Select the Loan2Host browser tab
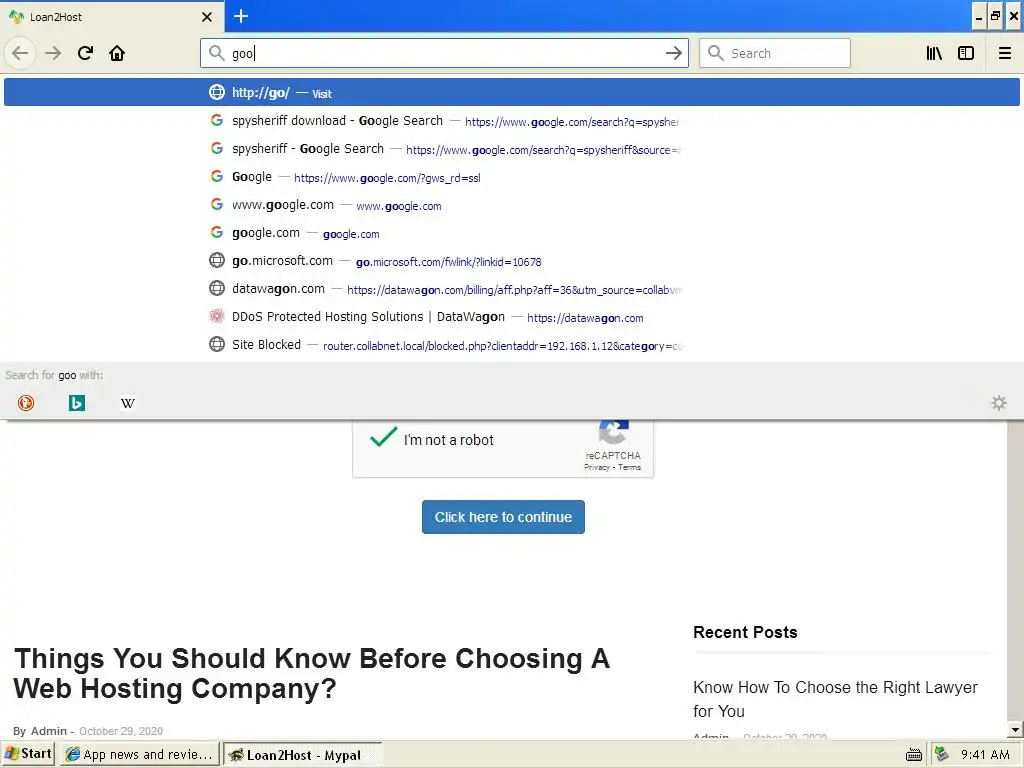Viewport: 1024px width, 768px height. pyautogui.click(x=111, y=17)
